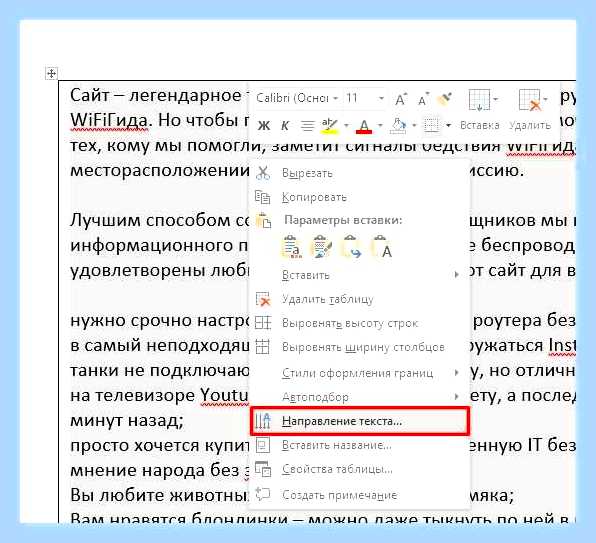Choose Вырезать from the context menu
Viewport: 596px width, 543px height.
(359, 173)
